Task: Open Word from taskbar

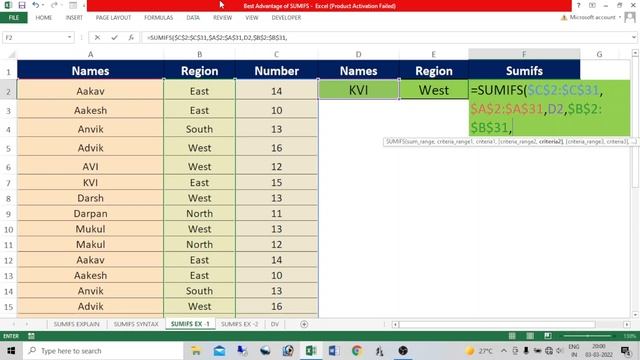Action: pyautogui.click(x=333, y=351)
